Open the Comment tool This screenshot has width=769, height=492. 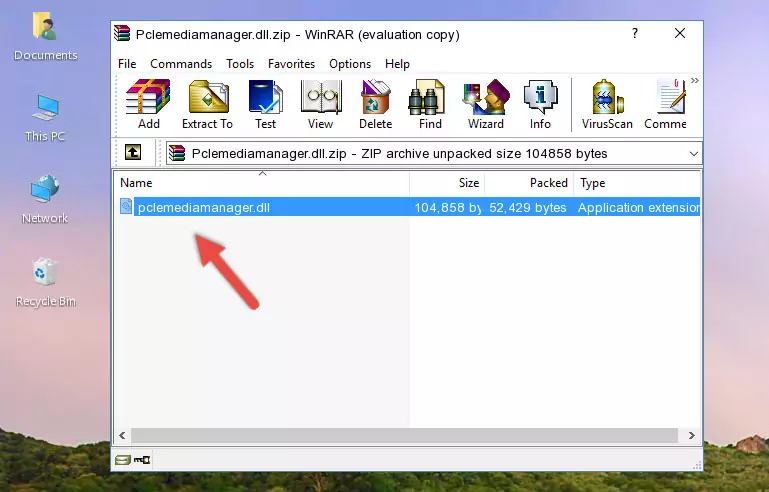666,104
